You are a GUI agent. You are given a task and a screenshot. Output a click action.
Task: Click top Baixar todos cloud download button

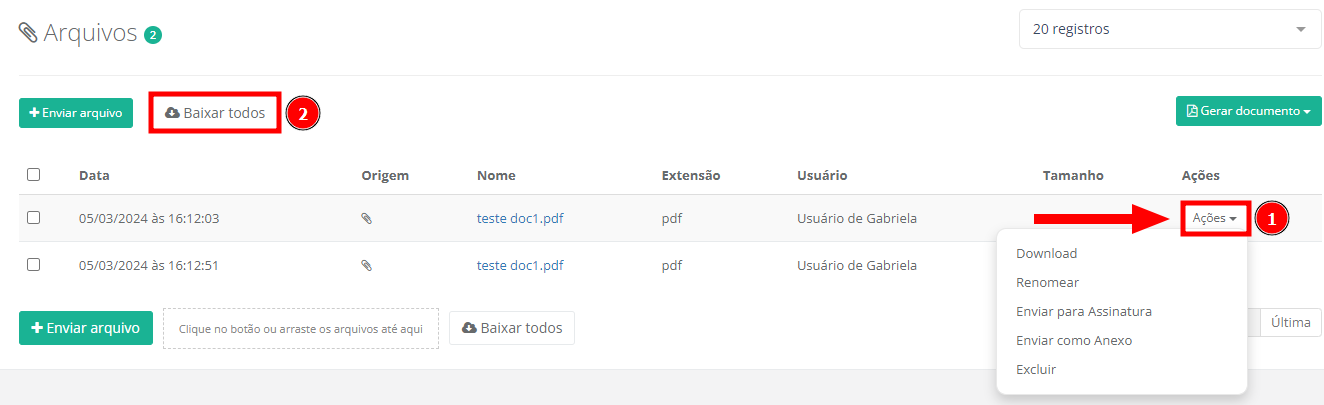tap(215, 113)
